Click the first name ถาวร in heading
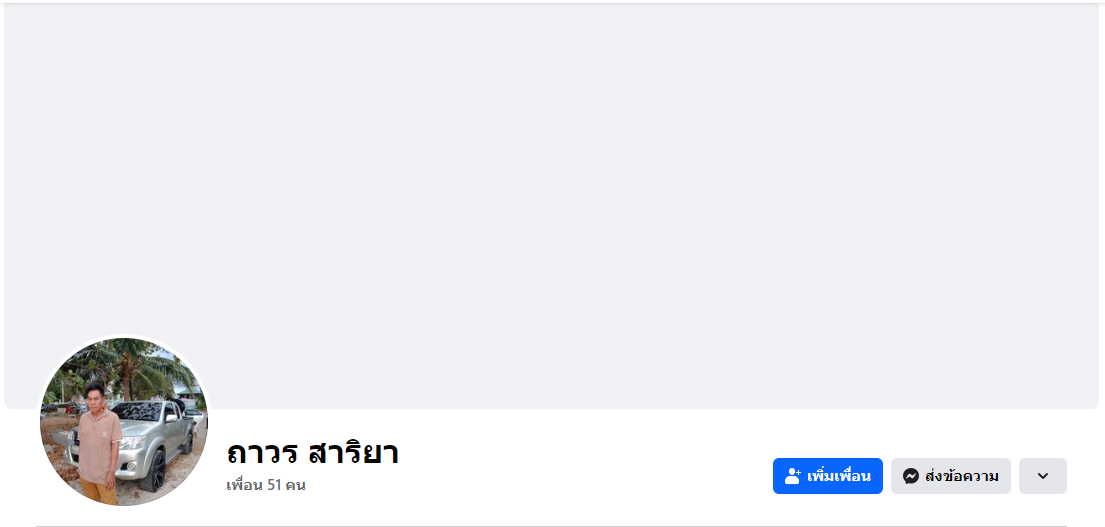 (x=262, y=453)
